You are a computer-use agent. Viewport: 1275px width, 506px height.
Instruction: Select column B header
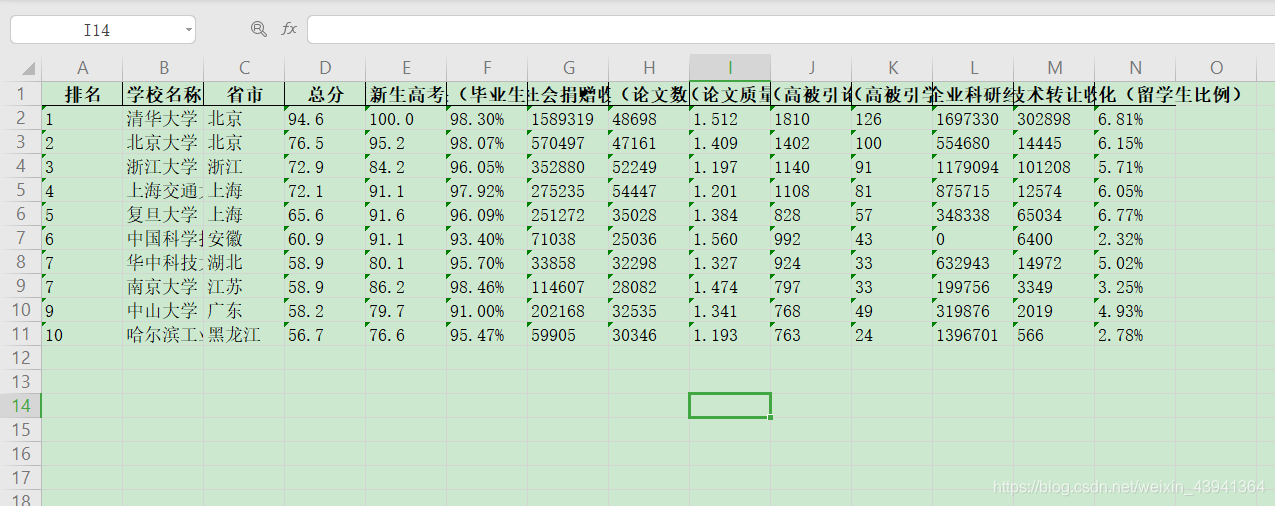163,68
